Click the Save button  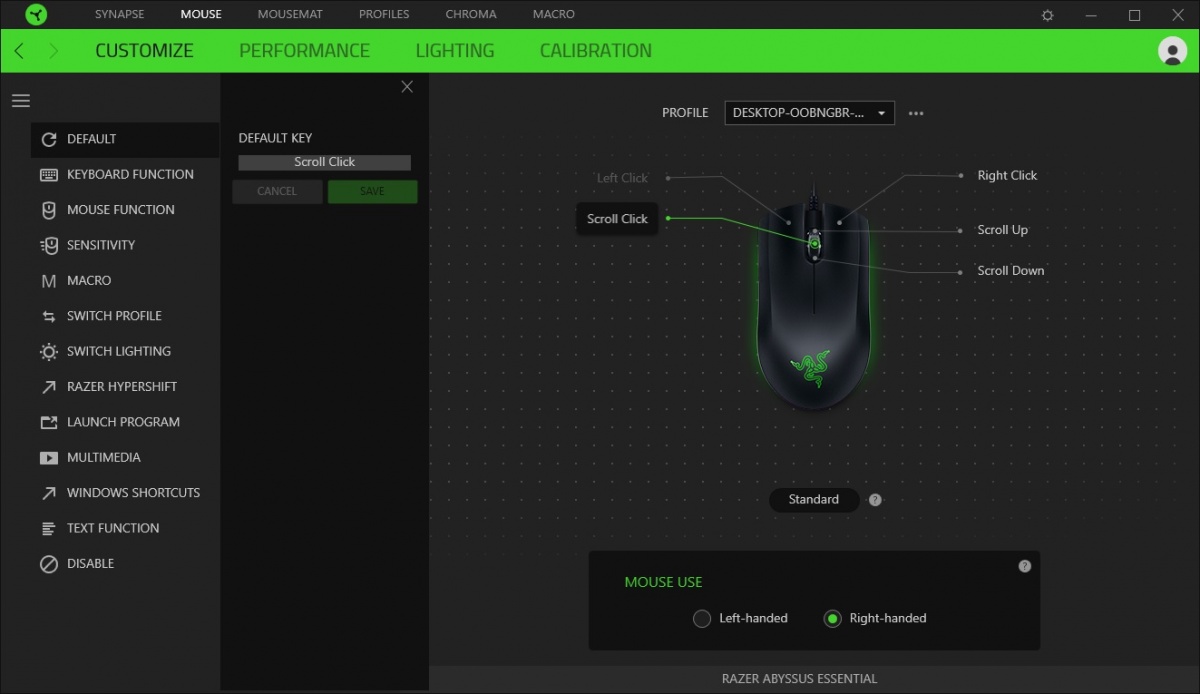[372, 191]
